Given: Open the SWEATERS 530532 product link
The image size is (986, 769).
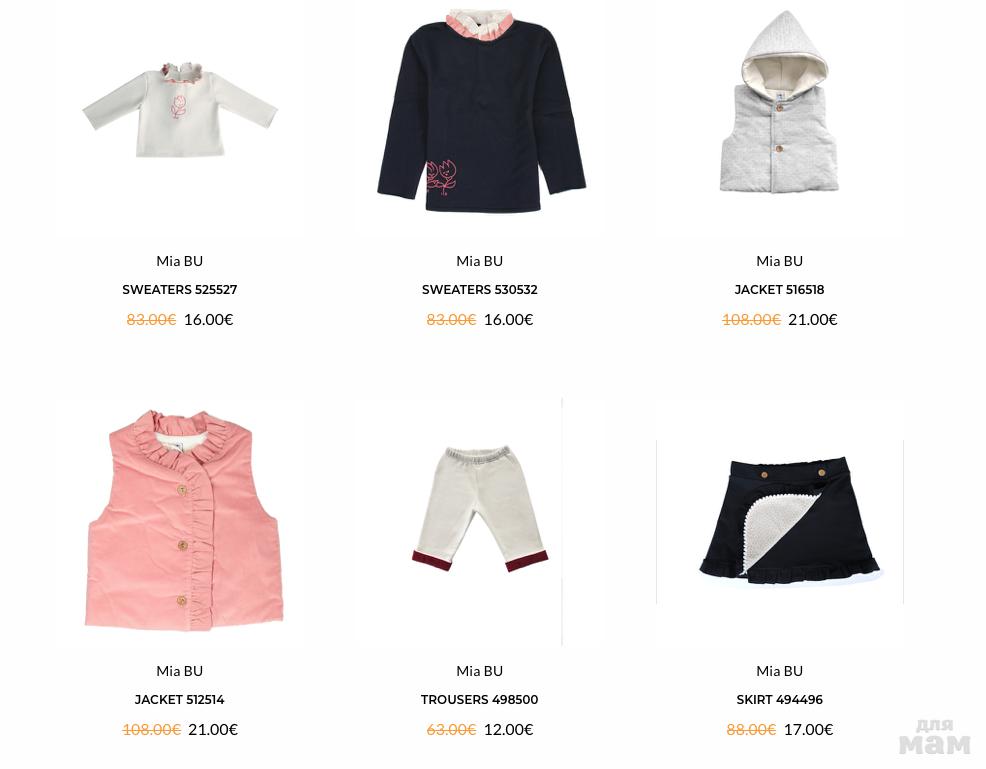Looking at the screenshot, I should [480, 290].
